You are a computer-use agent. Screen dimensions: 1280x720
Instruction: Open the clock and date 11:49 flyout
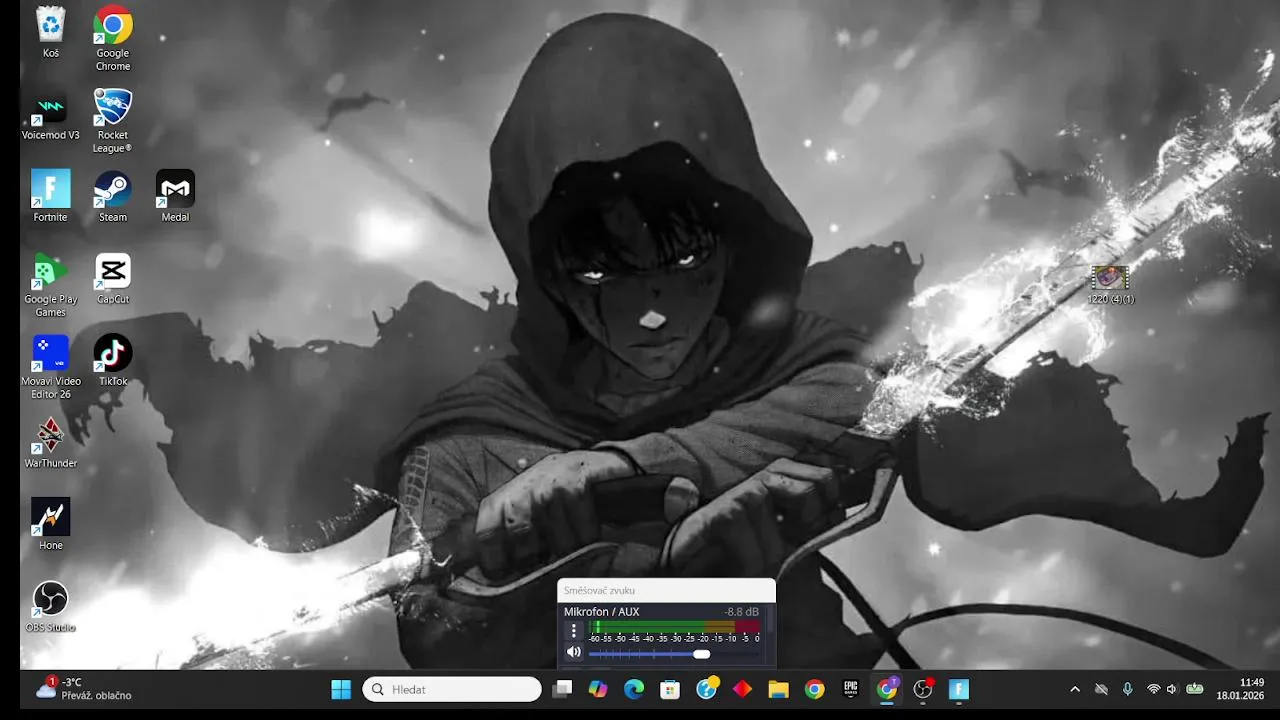(x=1240, y=689)
